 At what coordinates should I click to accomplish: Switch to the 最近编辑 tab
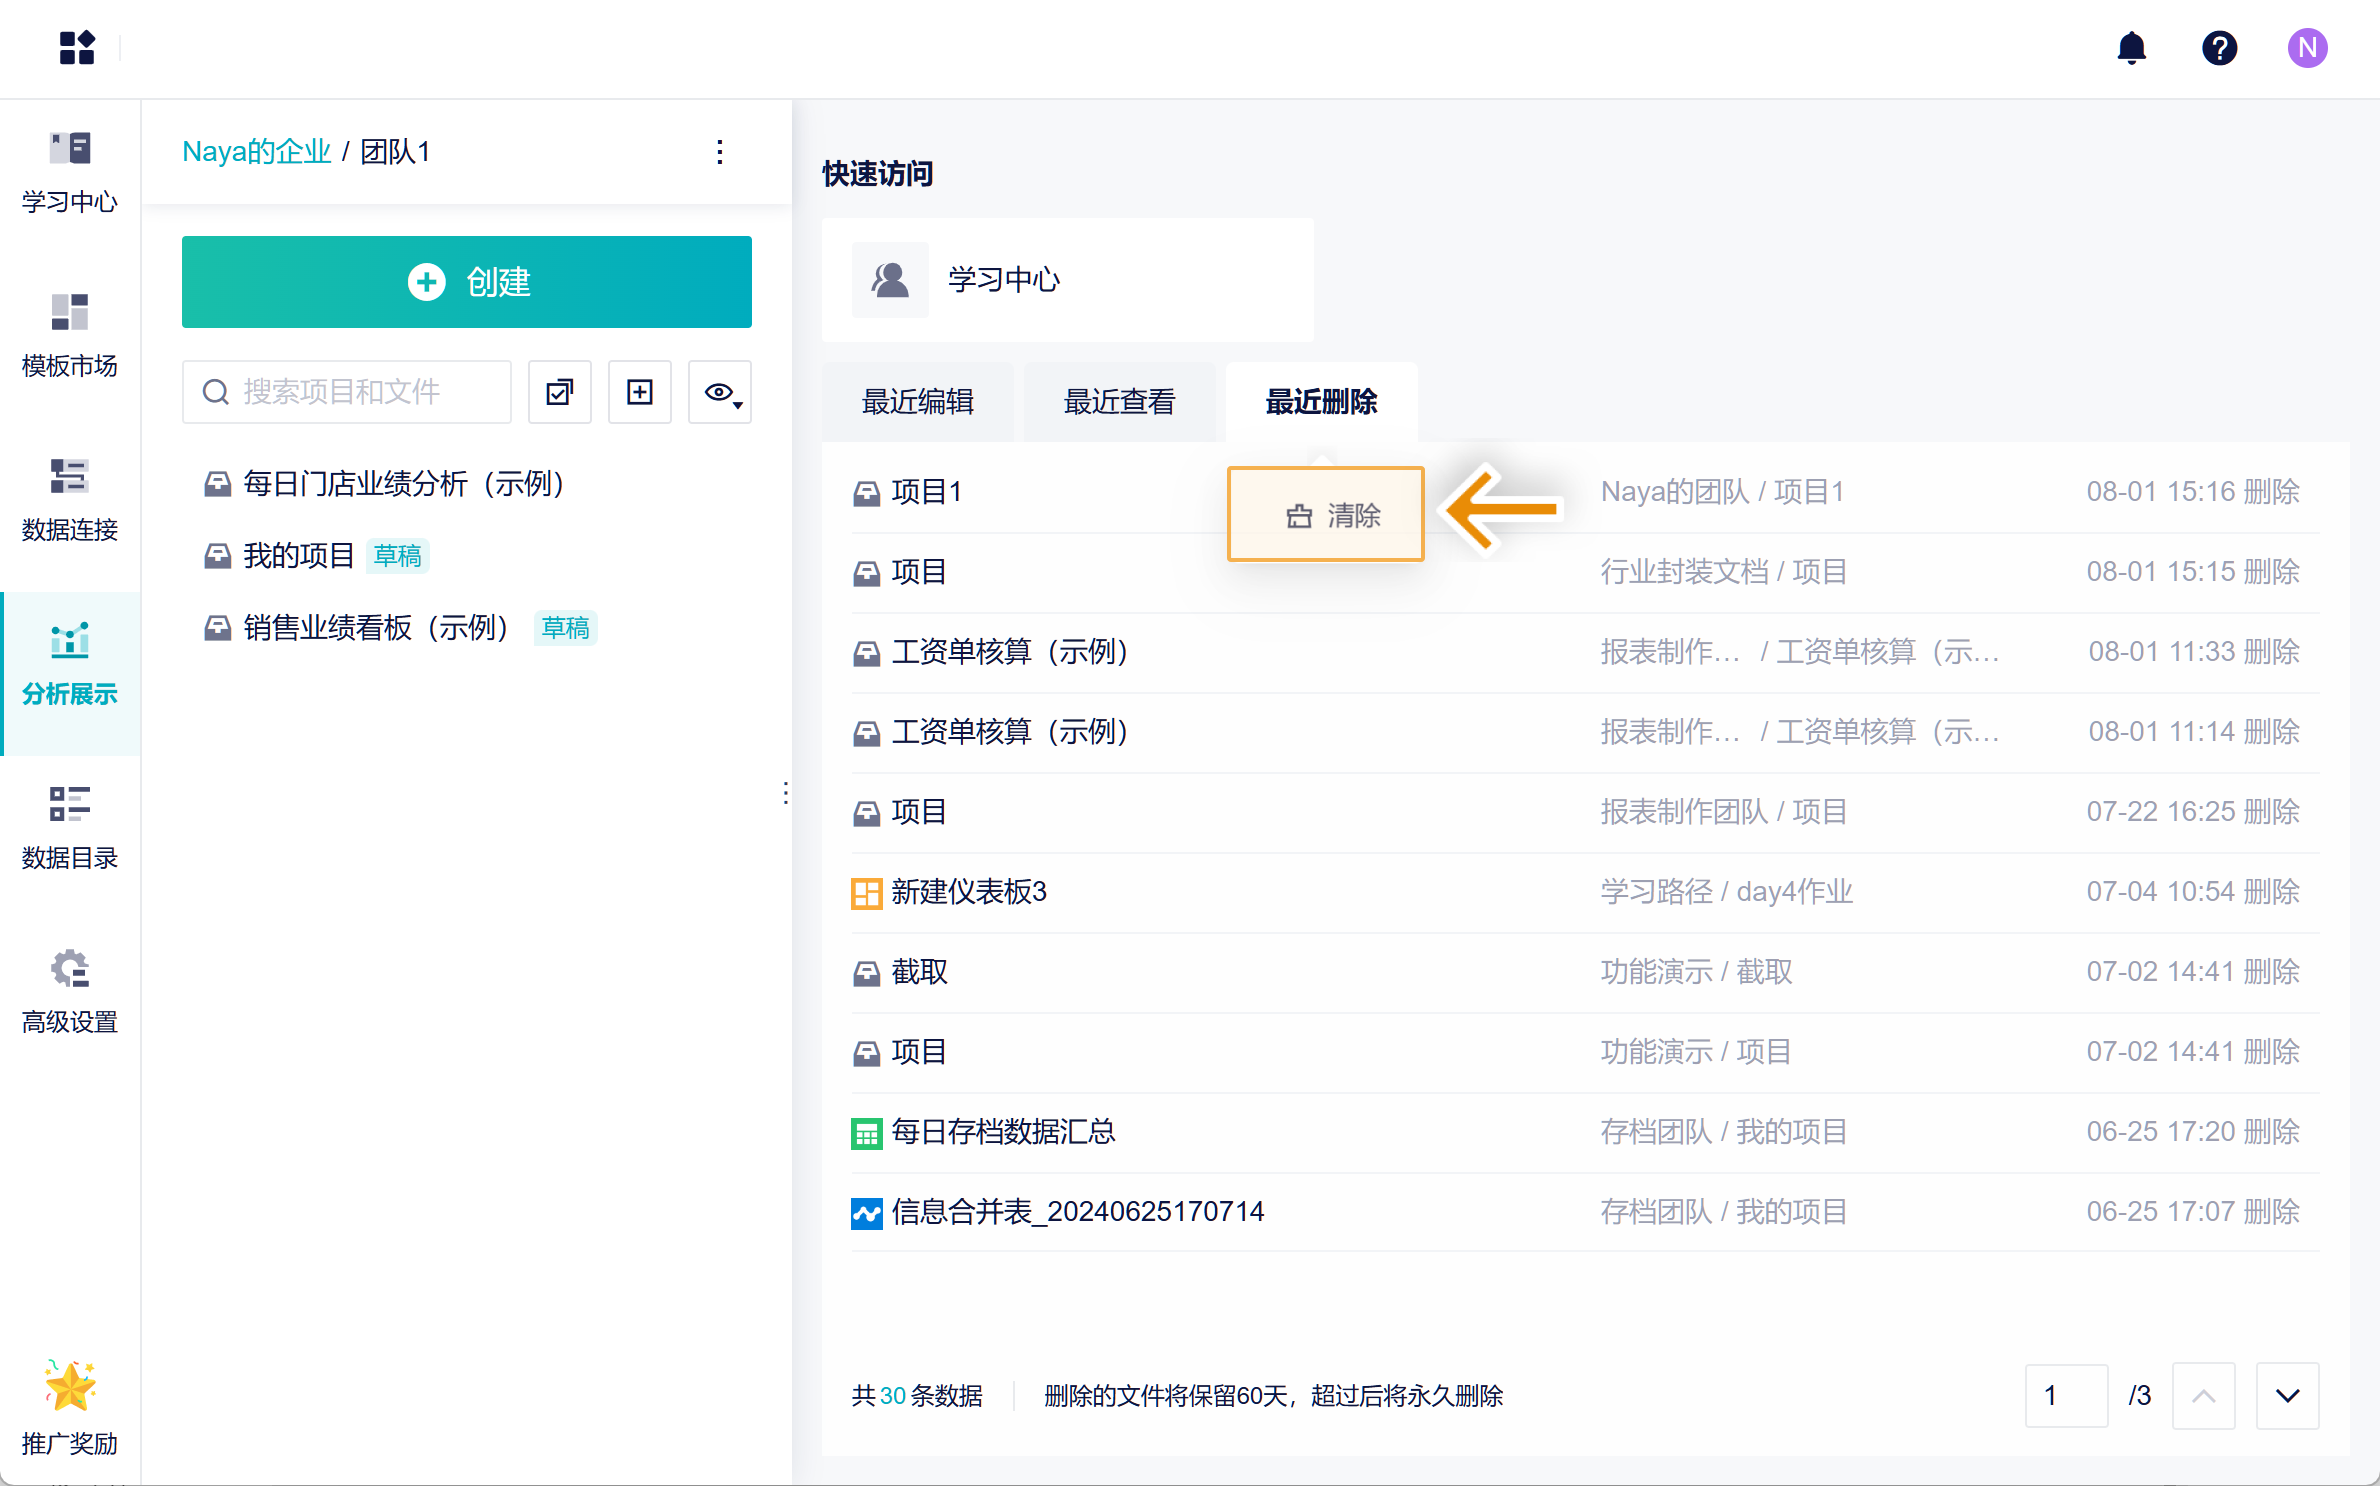[x=918, y=402]
